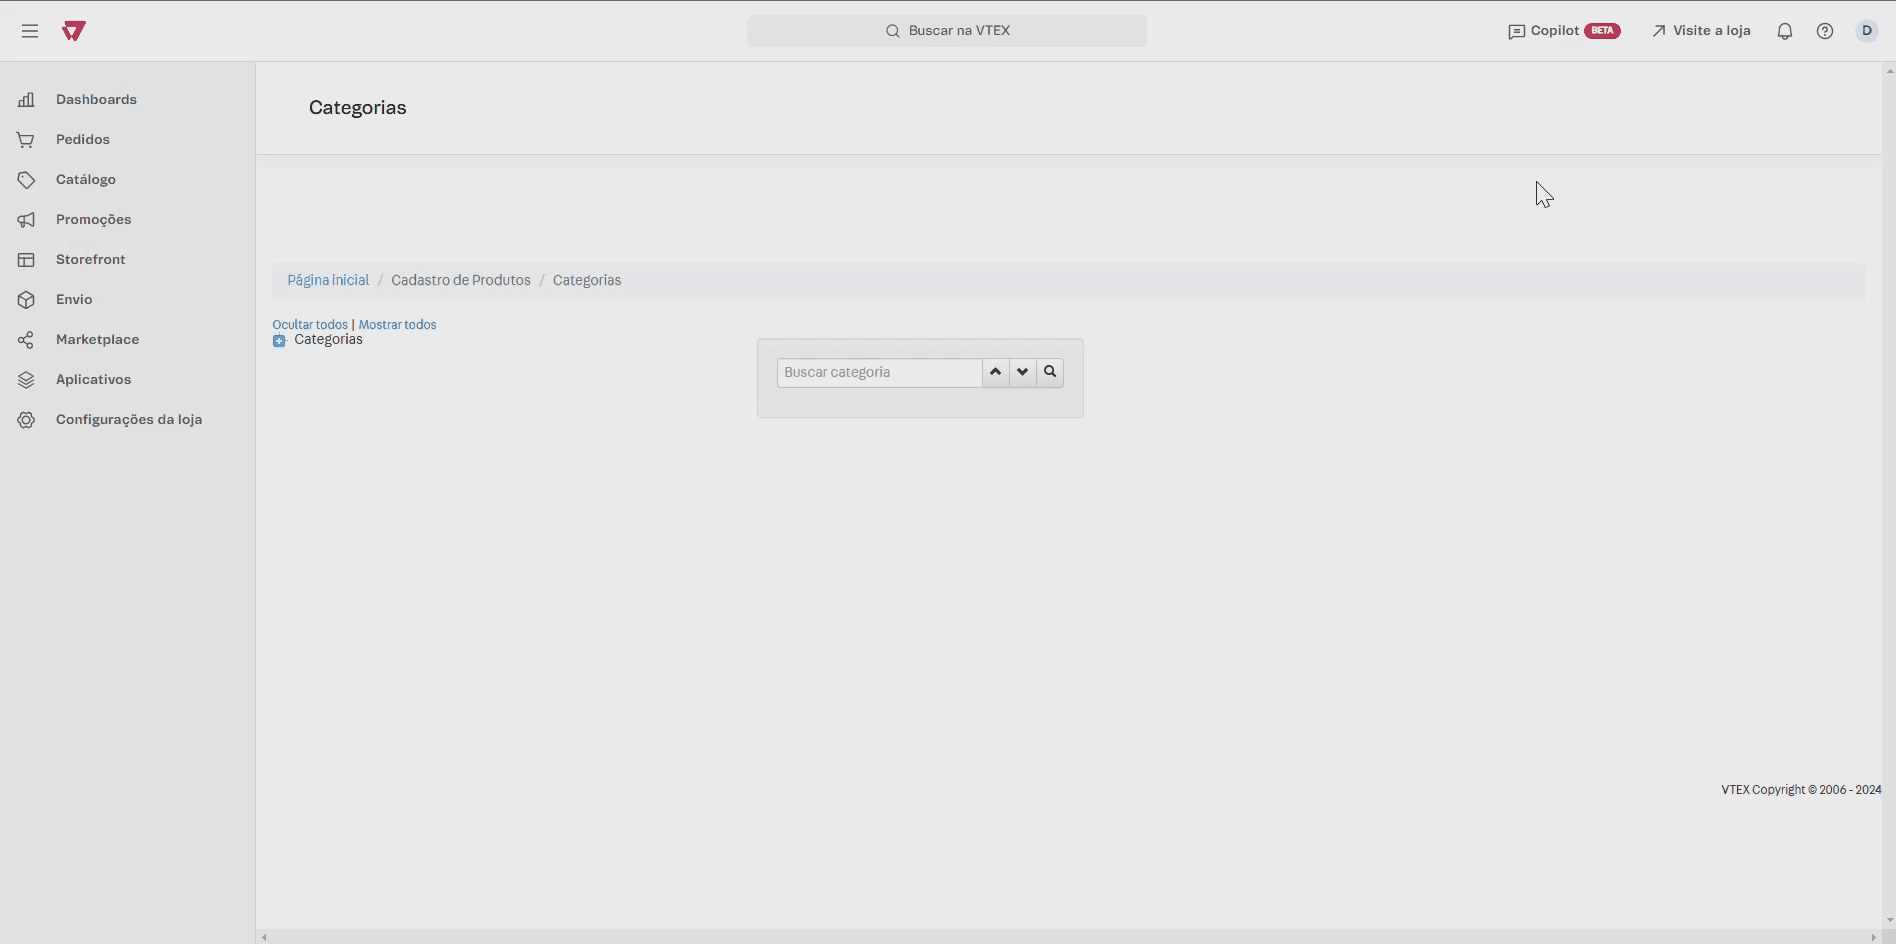Click the BETA badge next to Copilot
The image size is (1896, 944).
tap(1602, 31)
